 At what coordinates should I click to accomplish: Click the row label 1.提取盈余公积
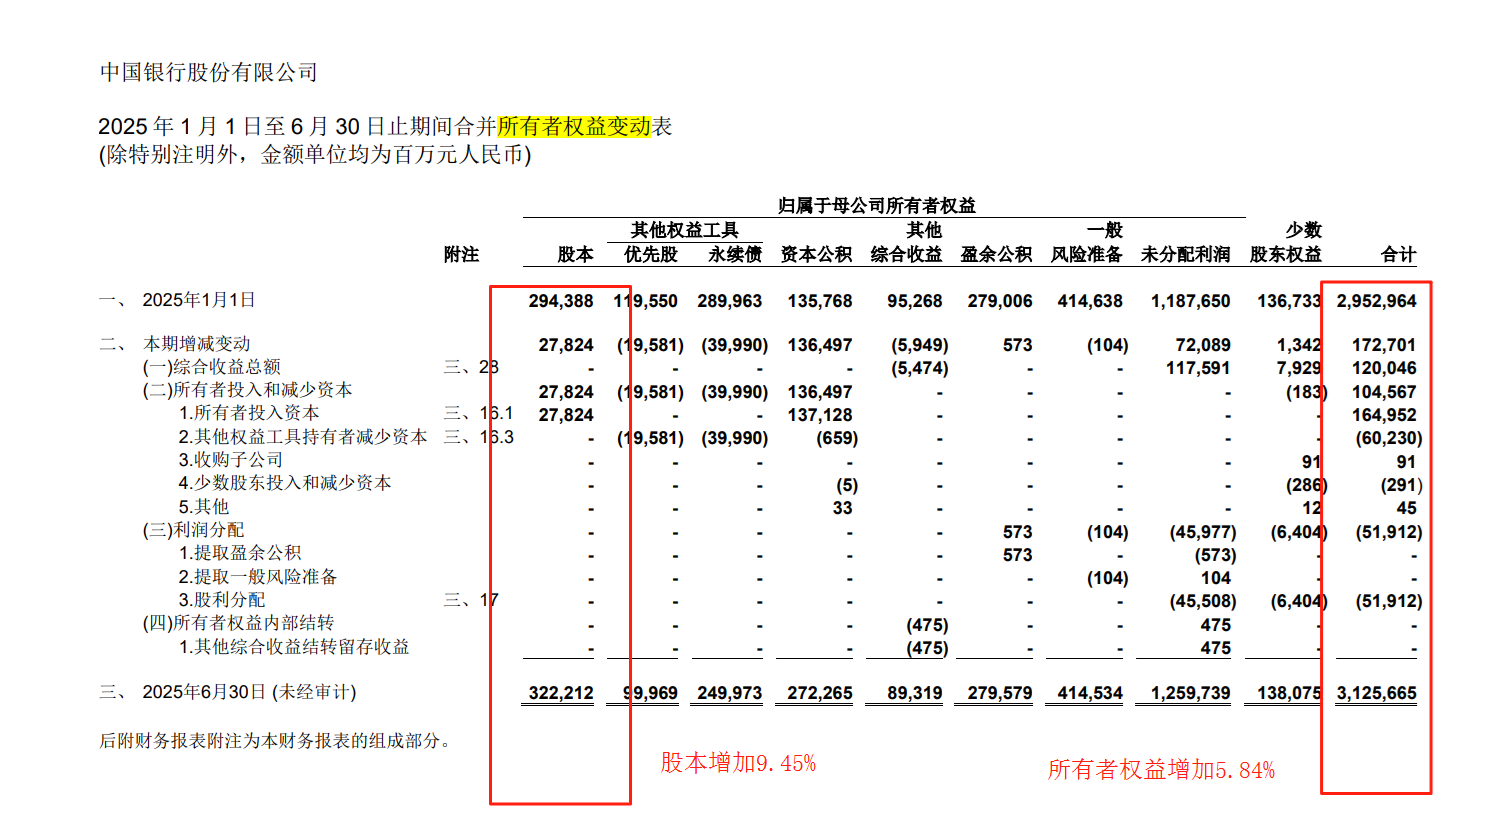pos(240,553)
